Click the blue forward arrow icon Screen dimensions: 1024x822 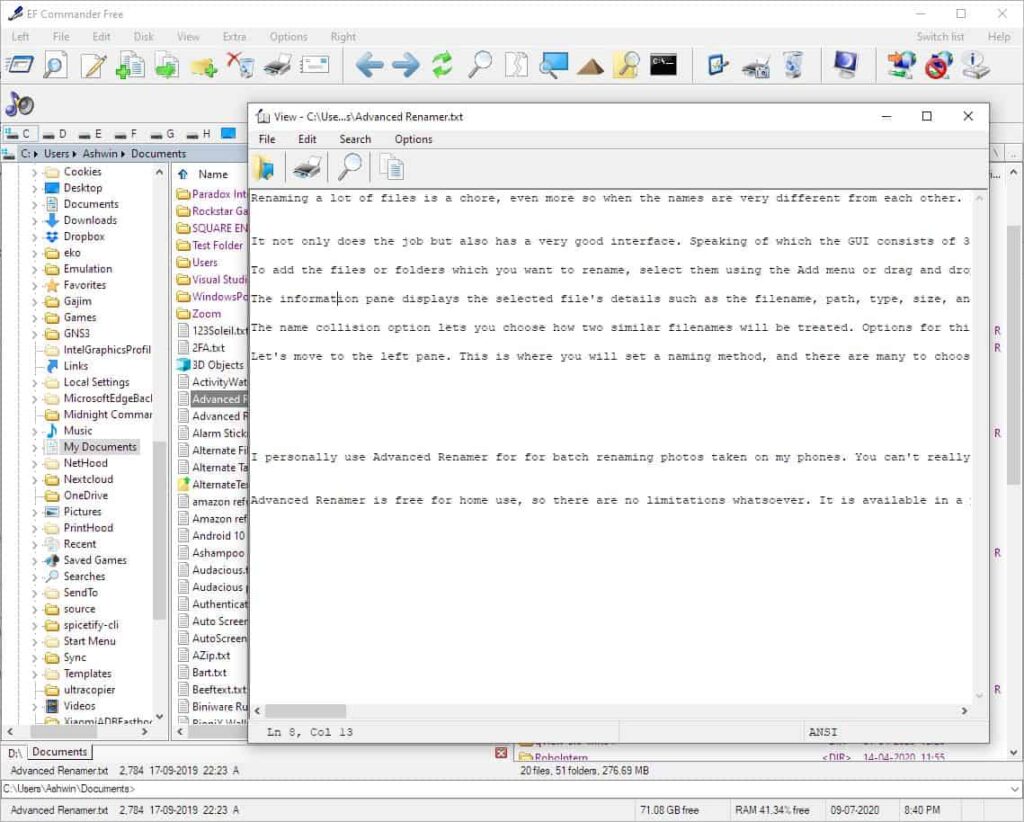406,65
